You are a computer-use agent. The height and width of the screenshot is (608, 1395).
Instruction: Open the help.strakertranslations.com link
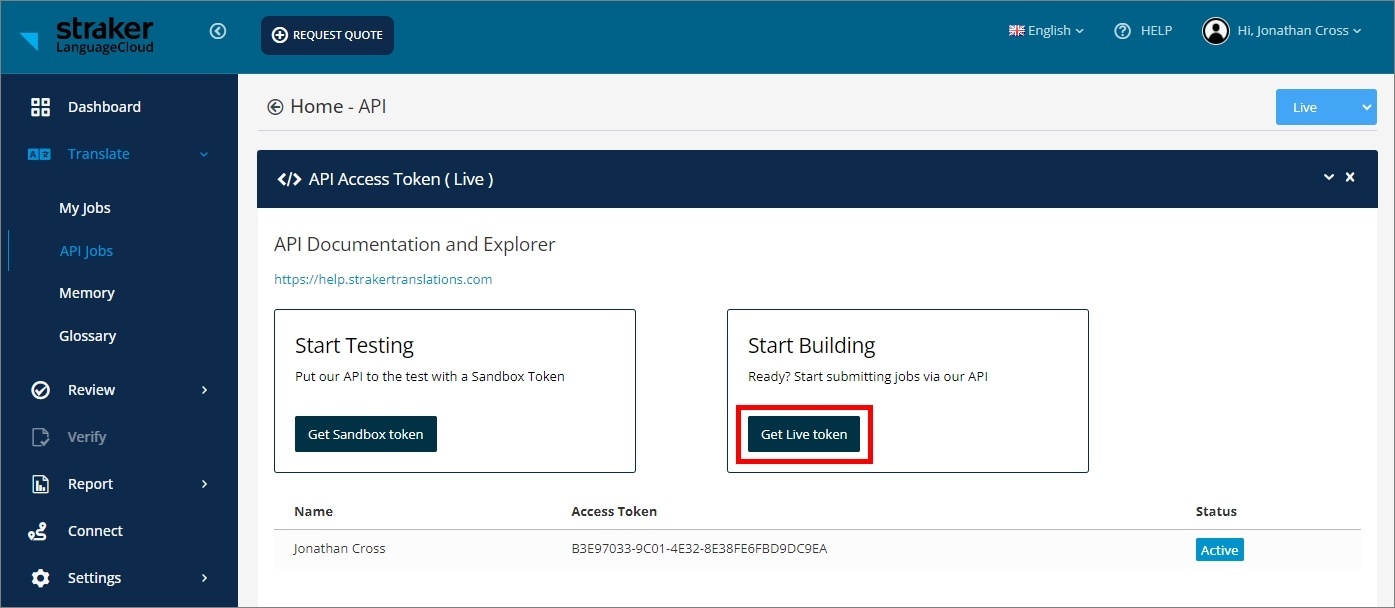click(x=383, y=280)
